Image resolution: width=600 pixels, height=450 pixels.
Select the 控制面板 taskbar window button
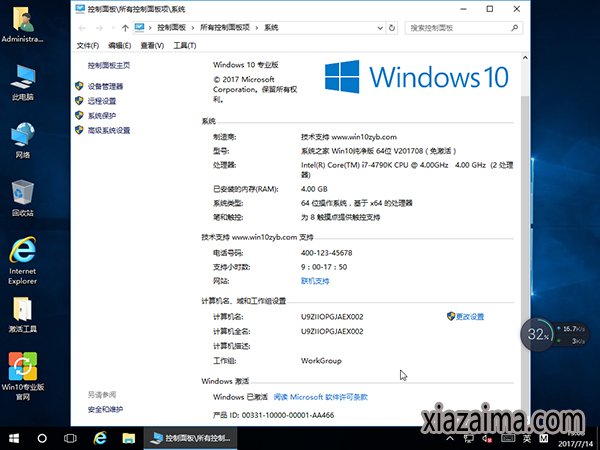click(x=190, y=439)
